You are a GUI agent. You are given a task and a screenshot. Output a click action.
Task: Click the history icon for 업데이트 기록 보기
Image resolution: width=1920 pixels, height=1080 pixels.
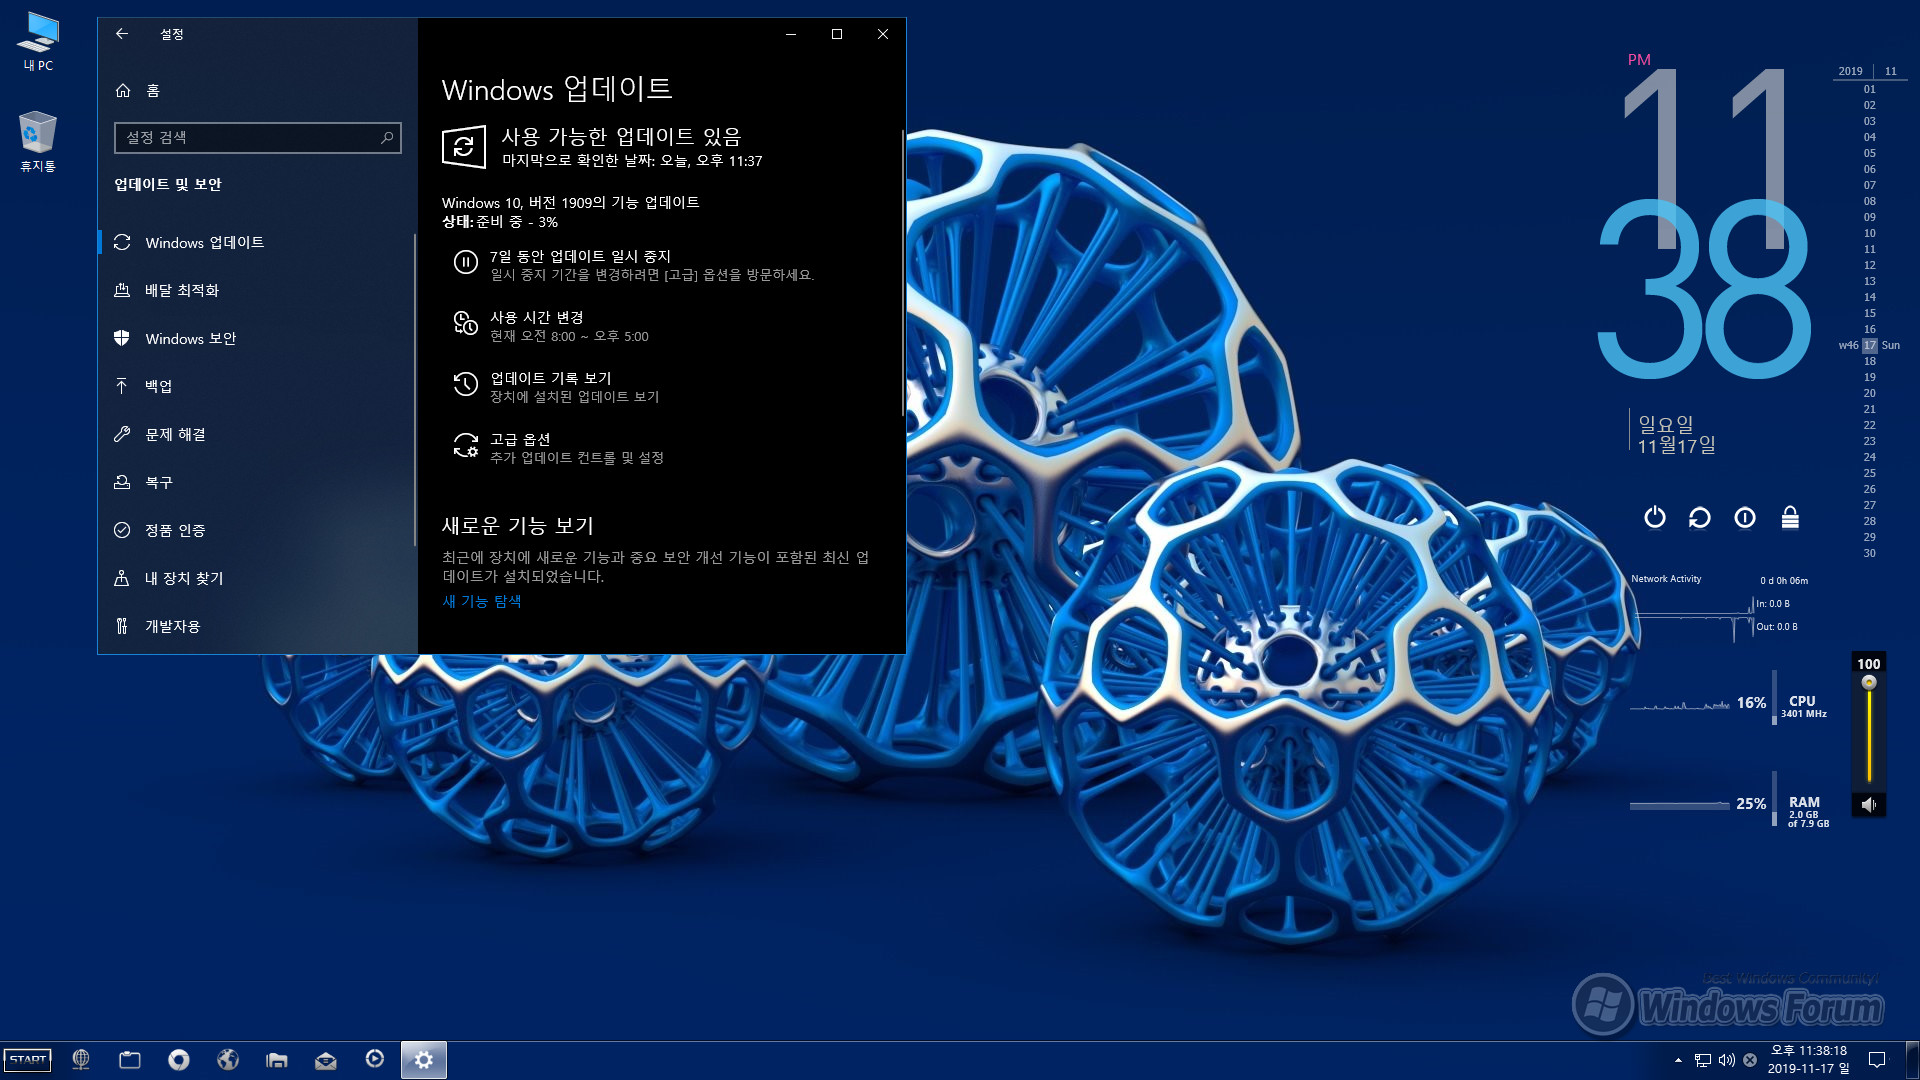pos(466,385)
